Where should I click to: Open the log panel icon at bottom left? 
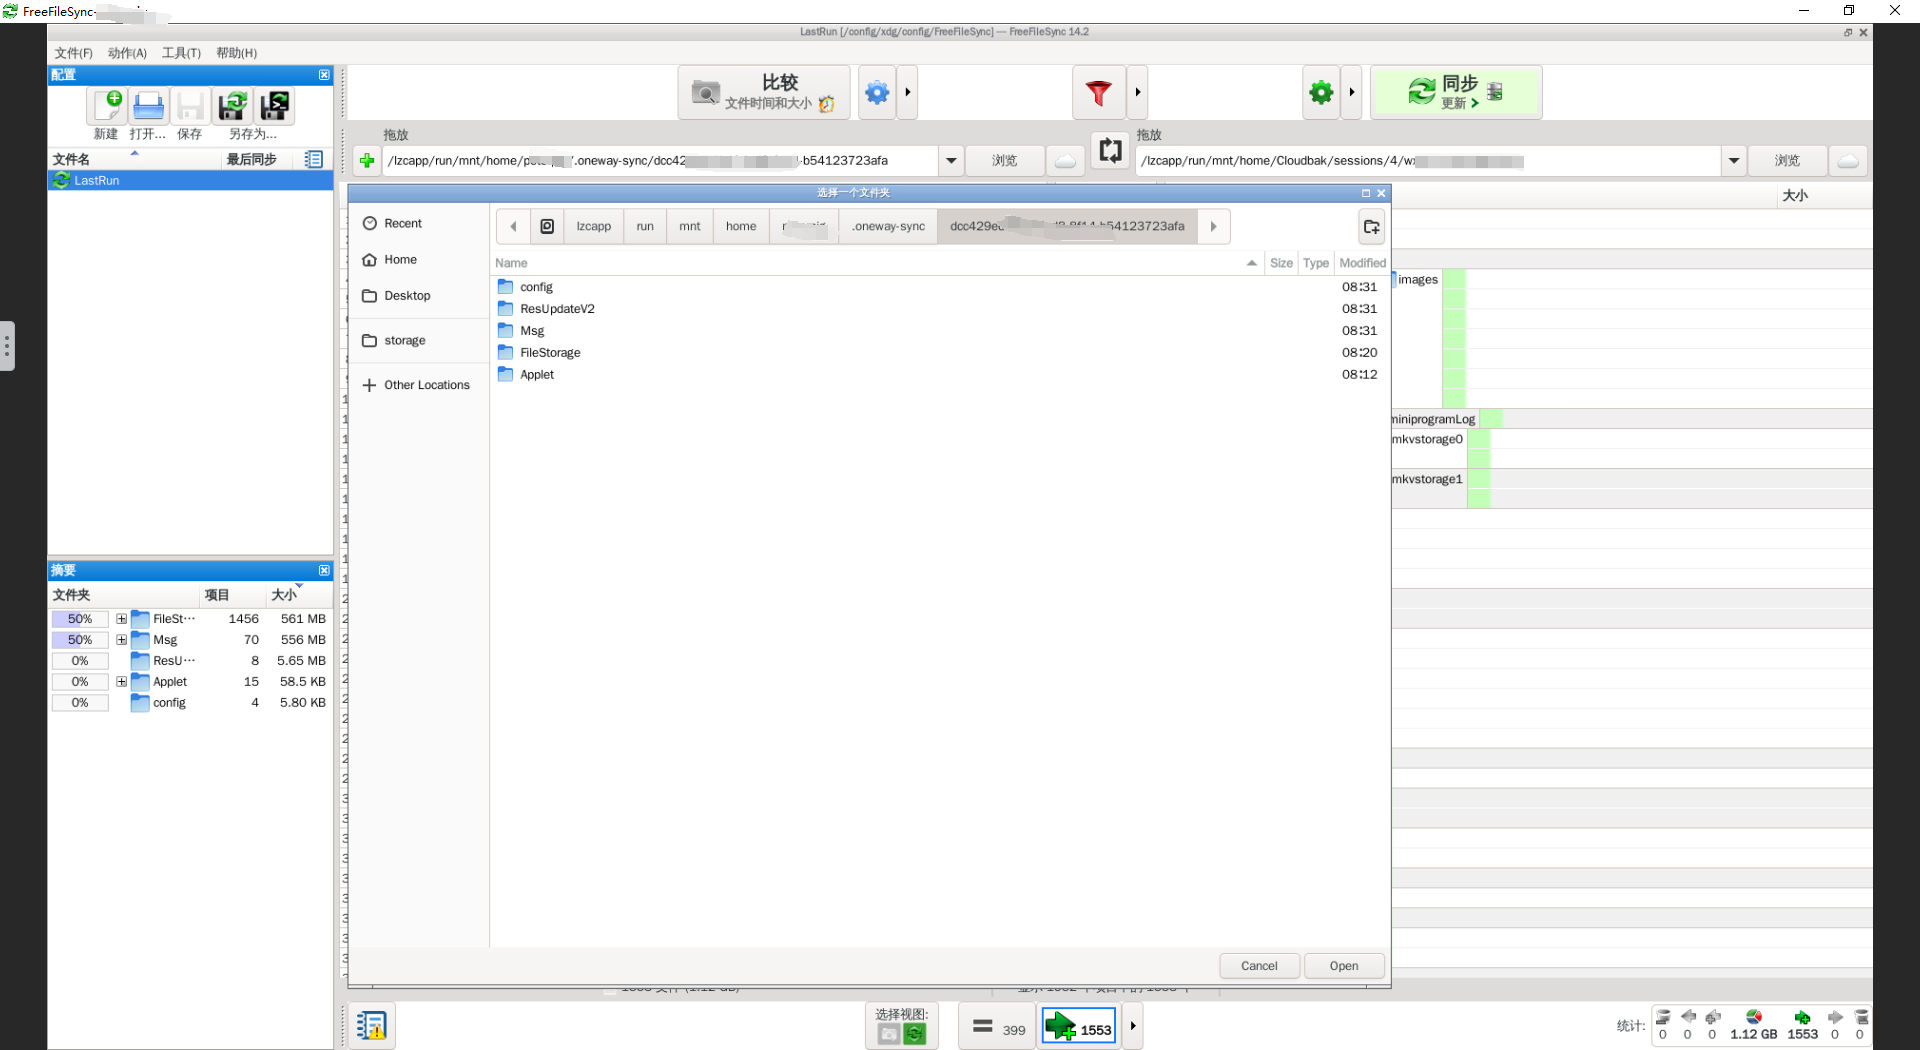click(371, 1026)
